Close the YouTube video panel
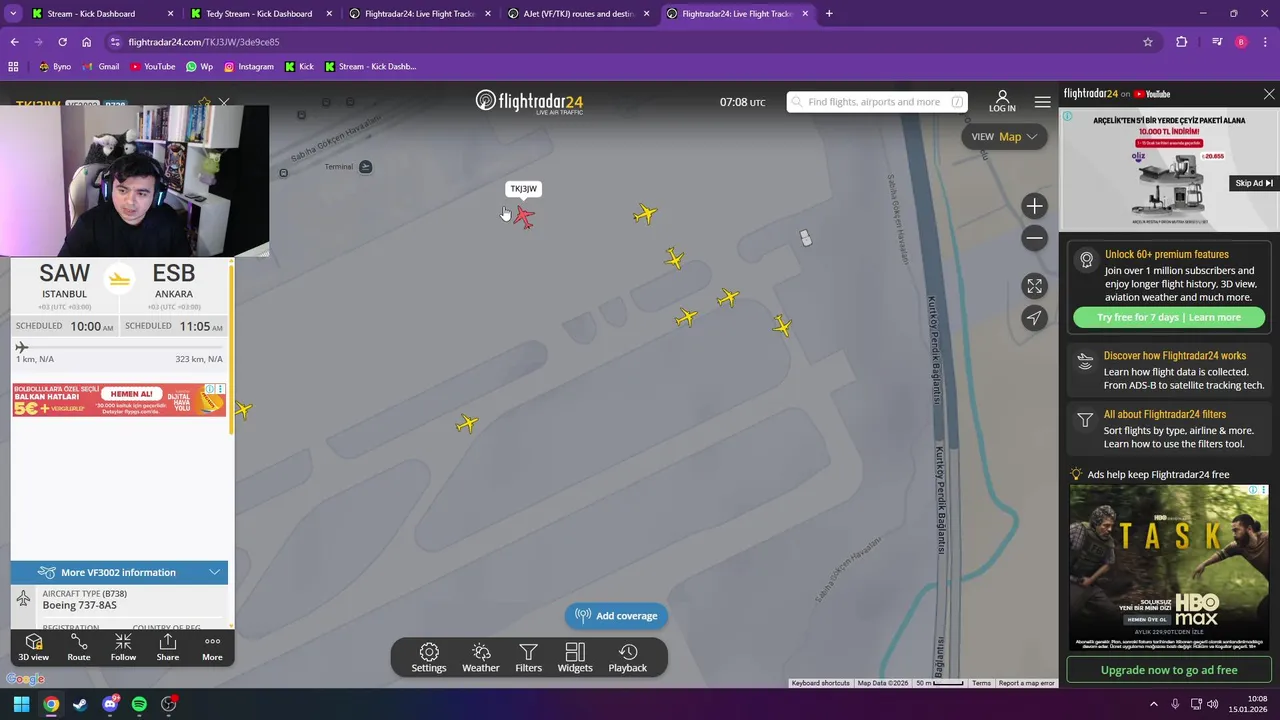This screenshot has width=1280, height=720. pyautogui.click(x=1269, y=94)
